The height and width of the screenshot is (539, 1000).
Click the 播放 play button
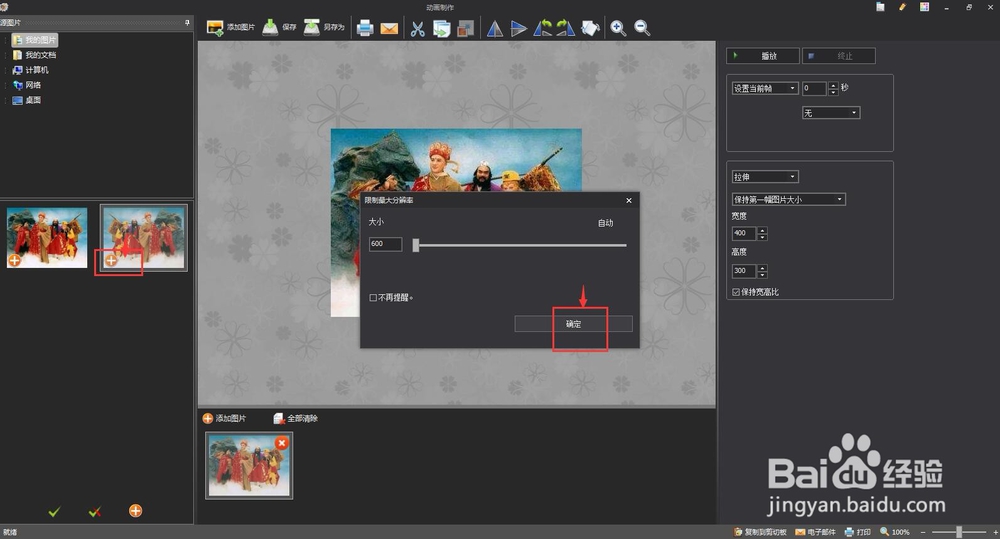(763, 56)
